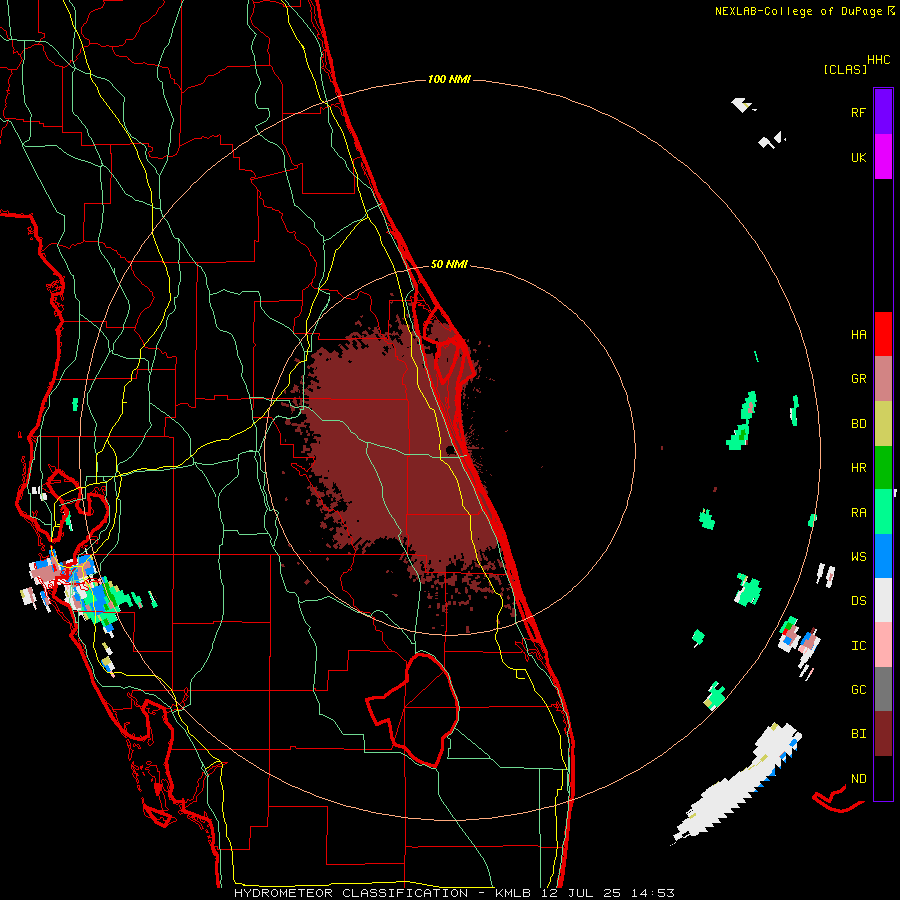The height and width of the screenshot is (900, 900).
Task: Select the GR graupel legend swatch
Action: tap(883, 378)
